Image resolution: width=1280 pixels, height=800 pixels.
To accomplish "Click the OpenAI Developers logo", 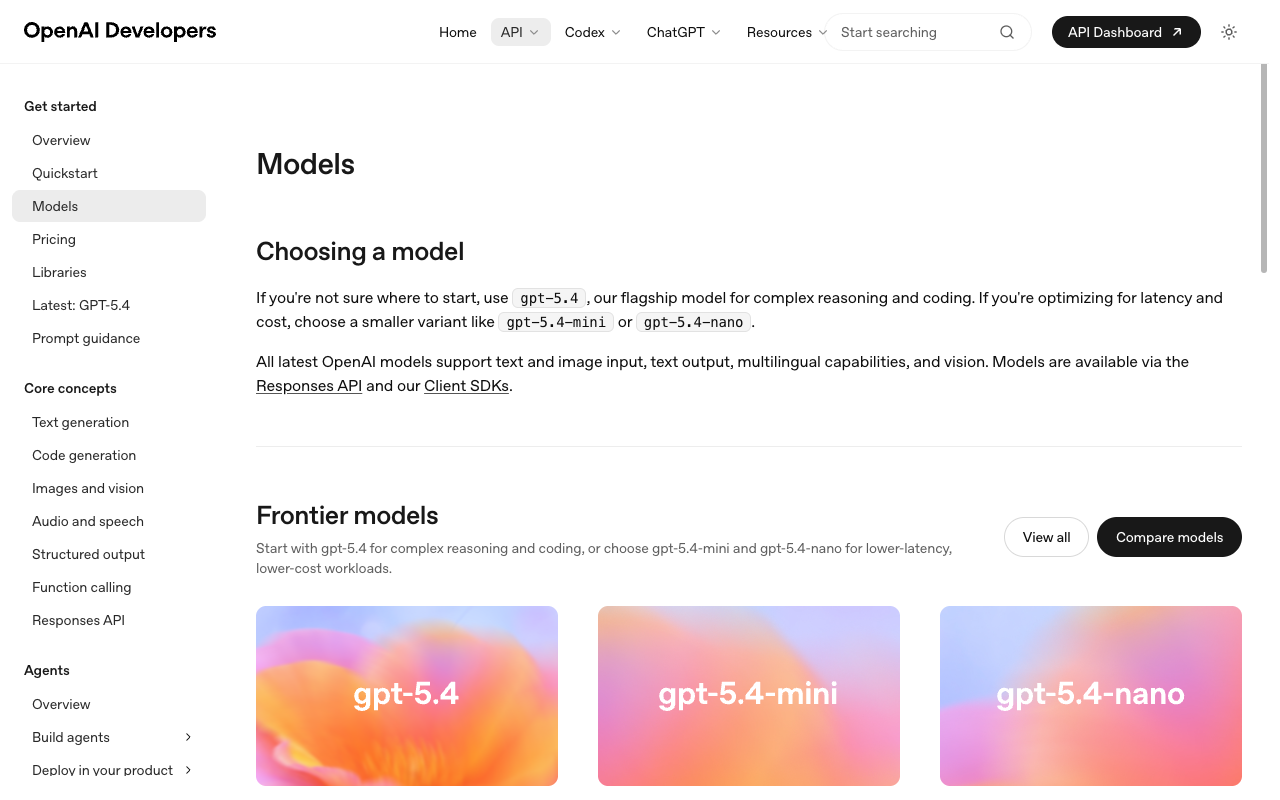I will [119, 31].
